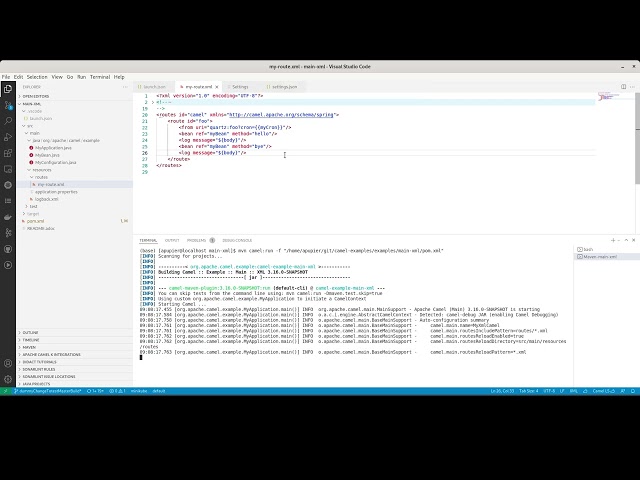Open the GitHub view in activity bar
640x480 pixels.
(8, 249)
